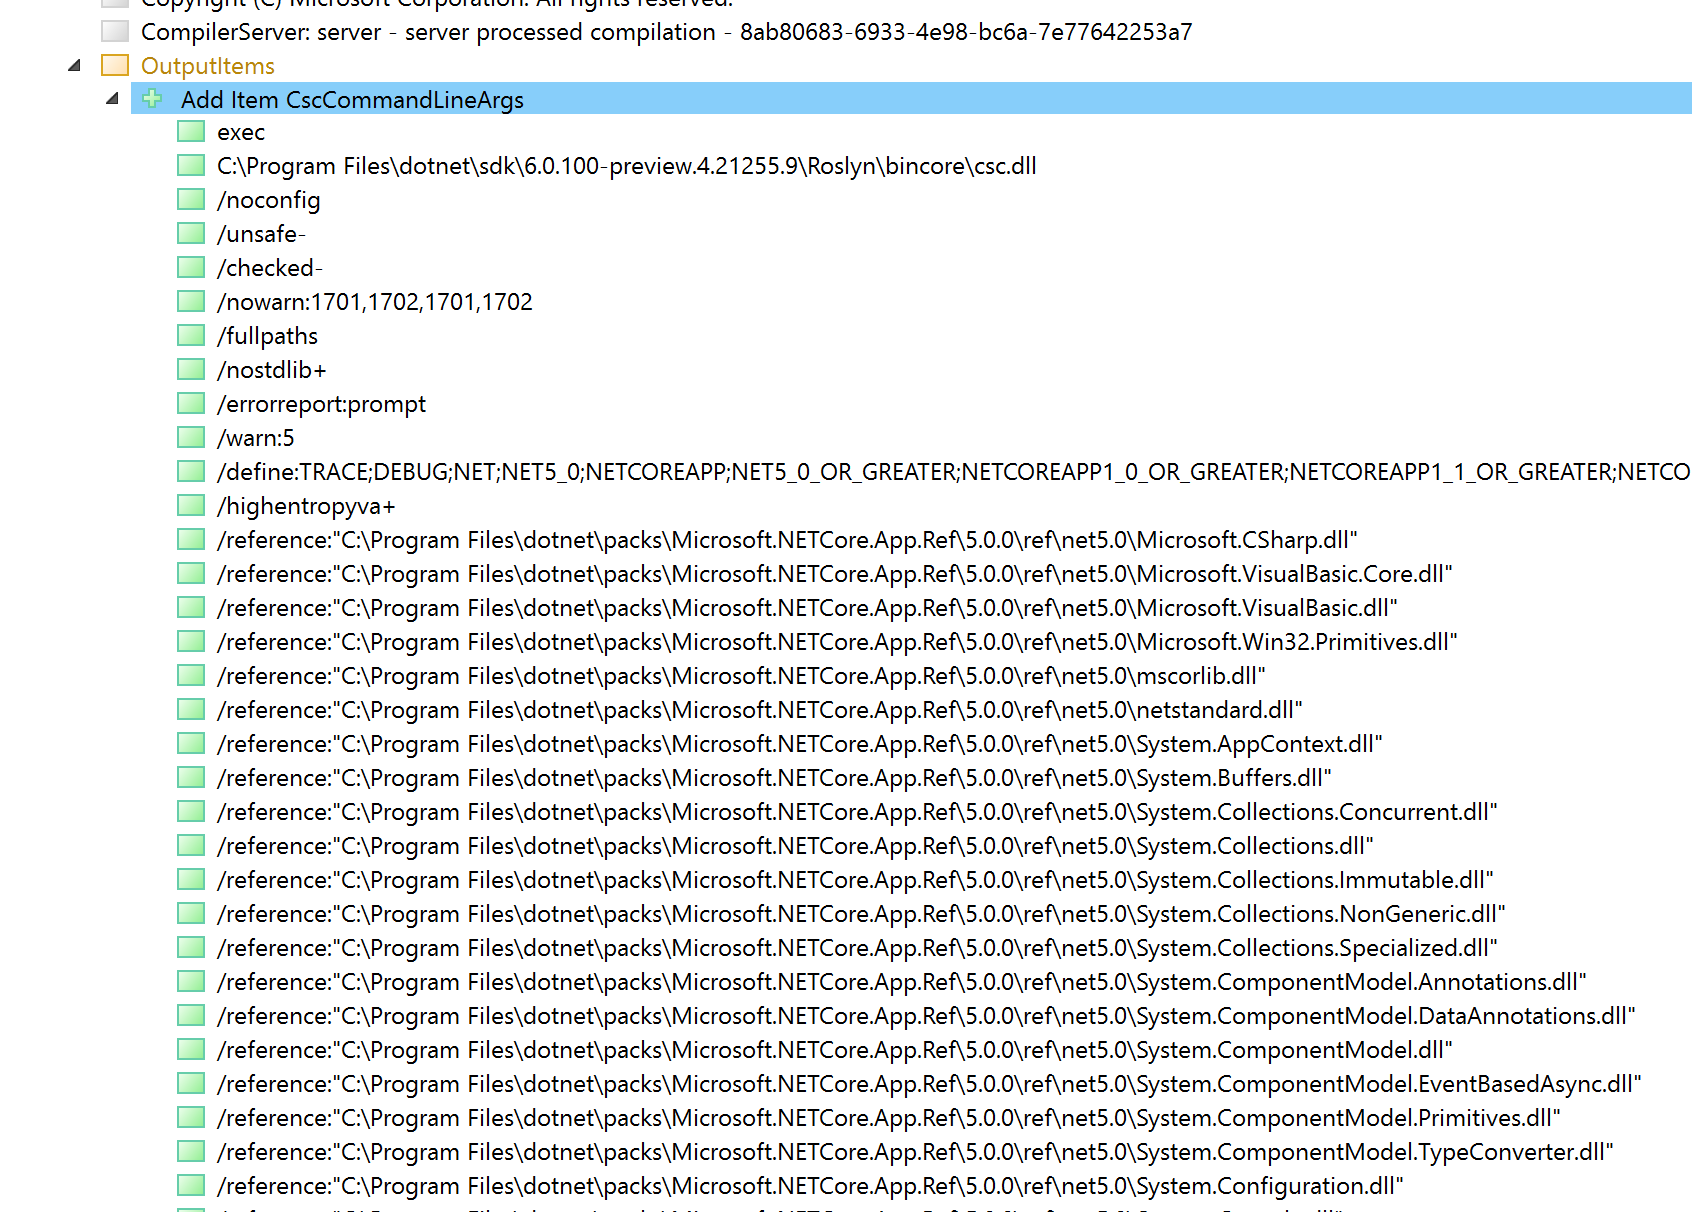Toggle the checkbox next to the Copyright line

coord(114,3)
